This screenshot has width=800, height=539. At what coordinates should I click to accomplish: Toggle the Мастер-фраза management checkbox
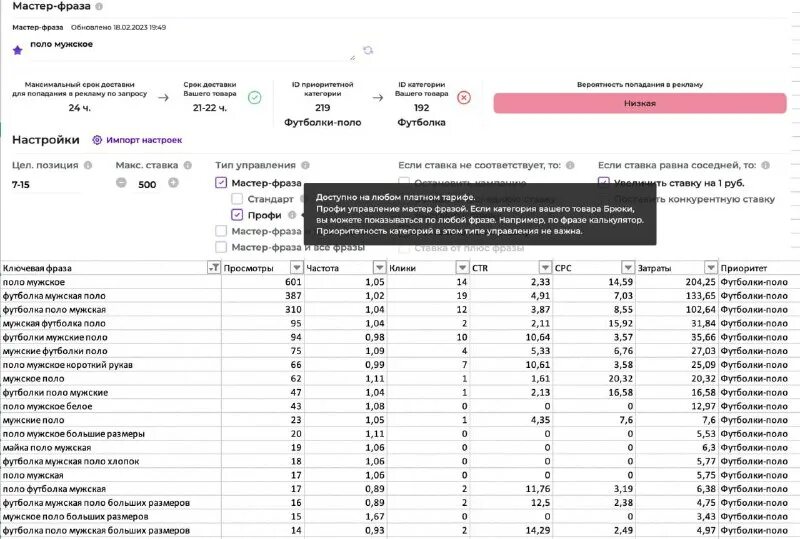[221, 183]
